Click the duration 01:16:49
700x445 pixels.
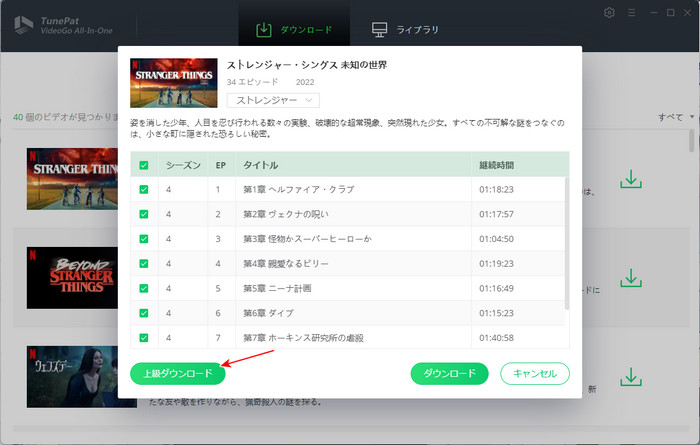(496, 288)
